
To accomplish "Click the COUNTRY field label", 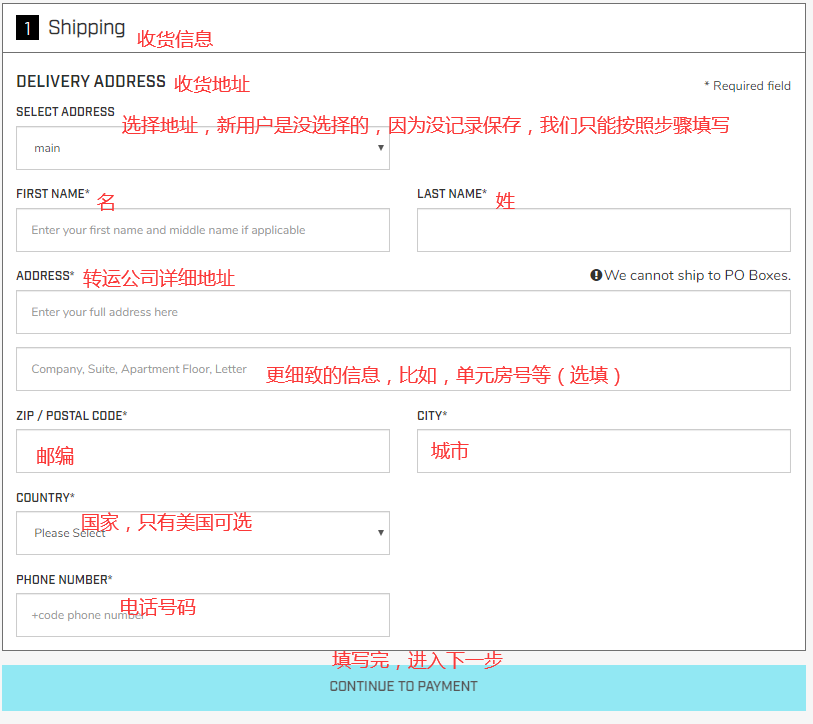I will (45, 498).
